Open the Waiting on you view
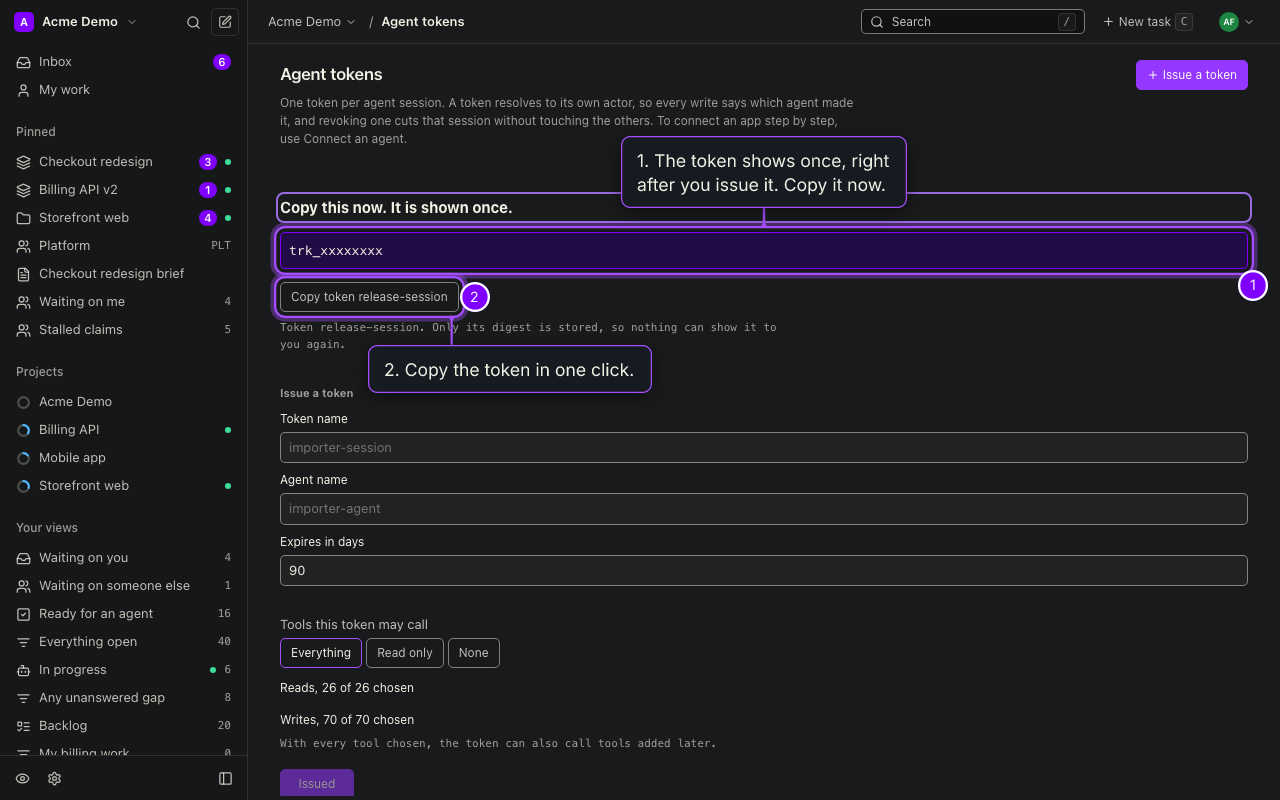Screen dimensions: 1280x800 click(124, 558)
